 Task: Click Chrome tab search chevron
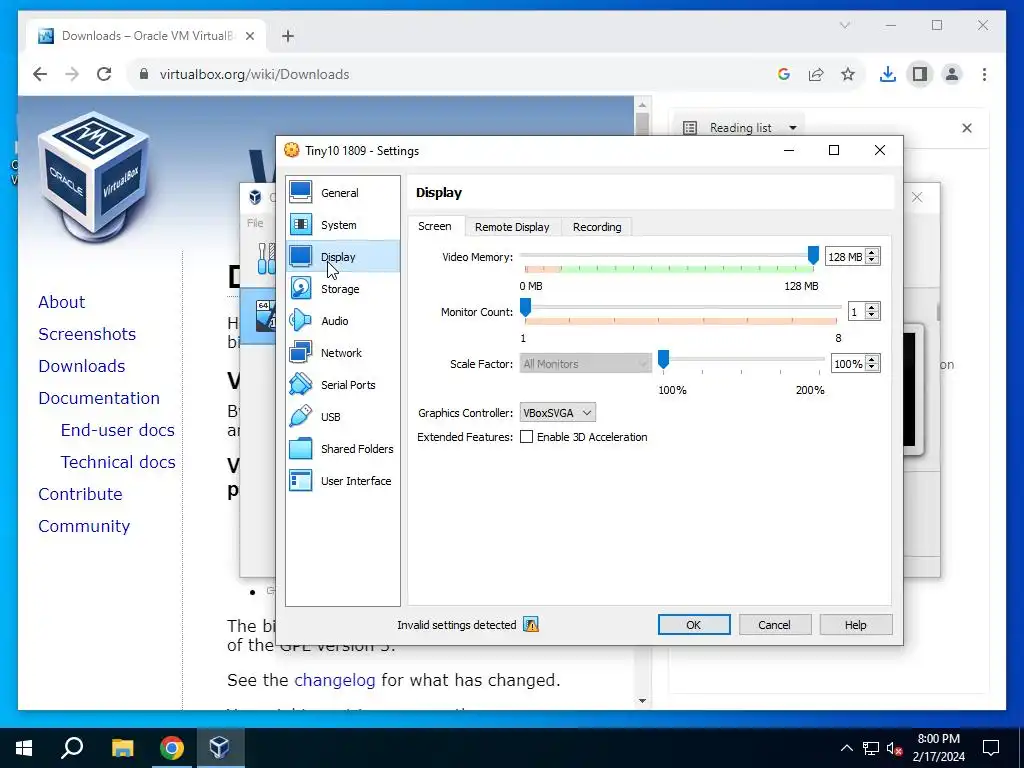(845, 25)
